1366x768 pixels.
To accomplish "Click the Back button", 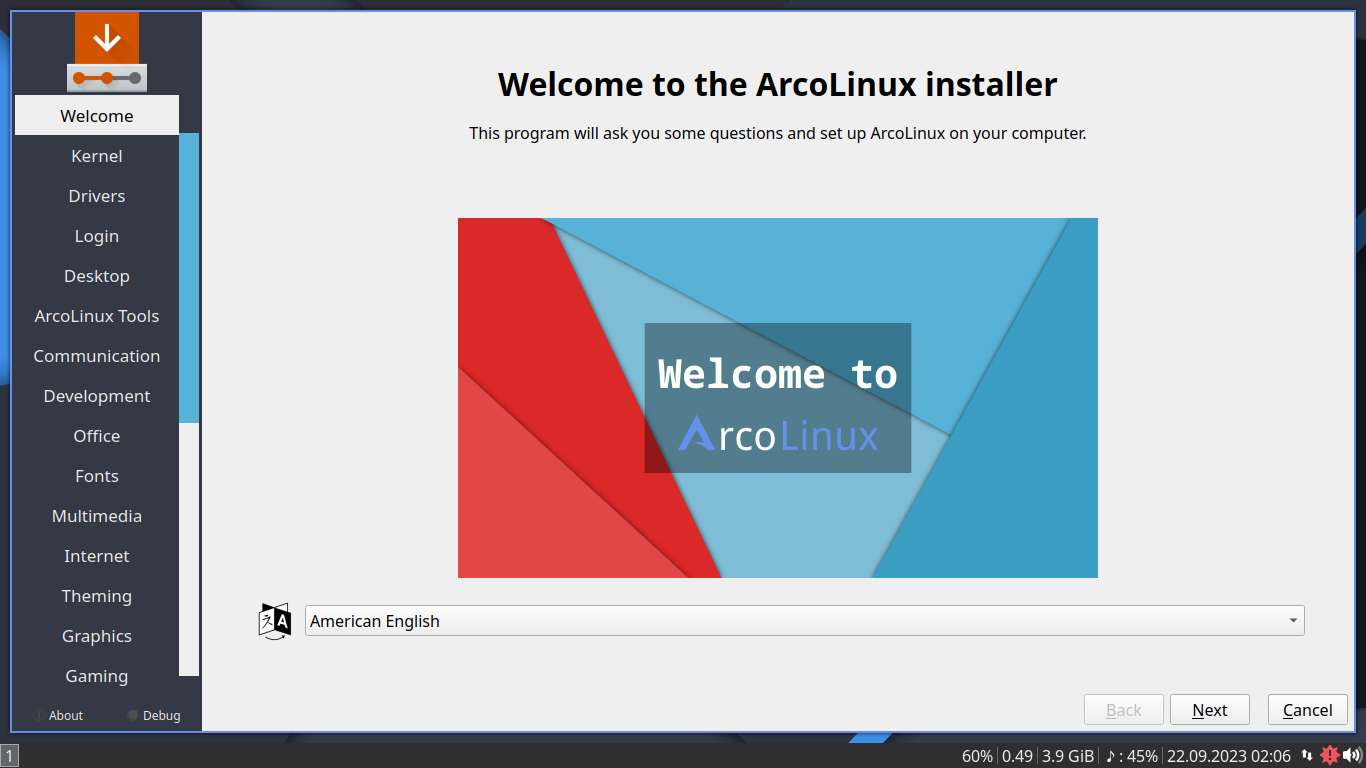I will pos(1124,710).
